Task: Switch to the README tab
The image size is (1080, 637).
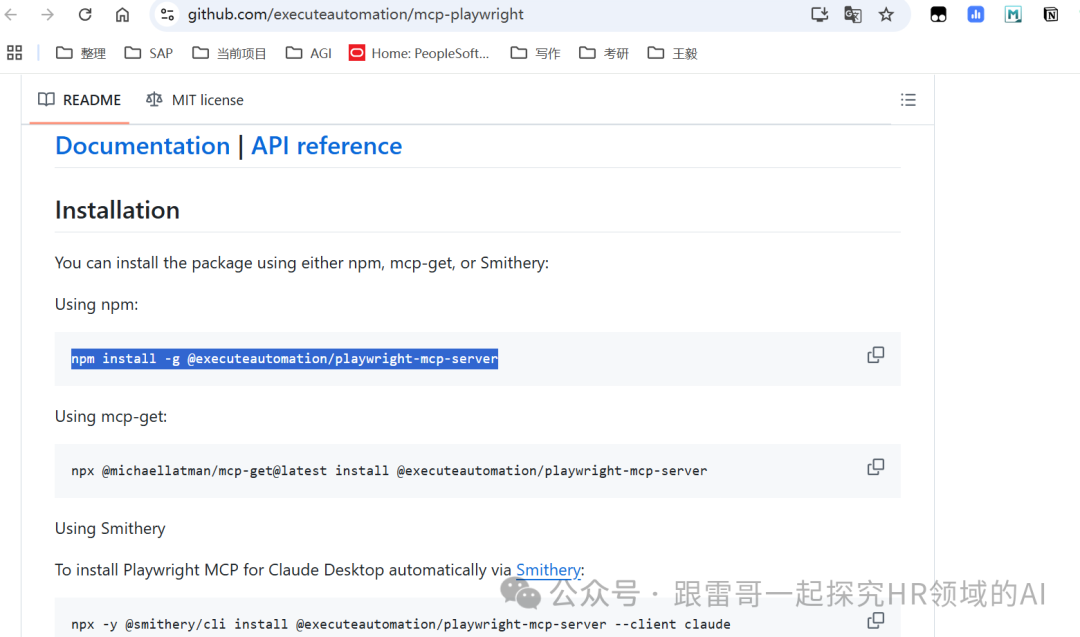Action: point(79,100)
